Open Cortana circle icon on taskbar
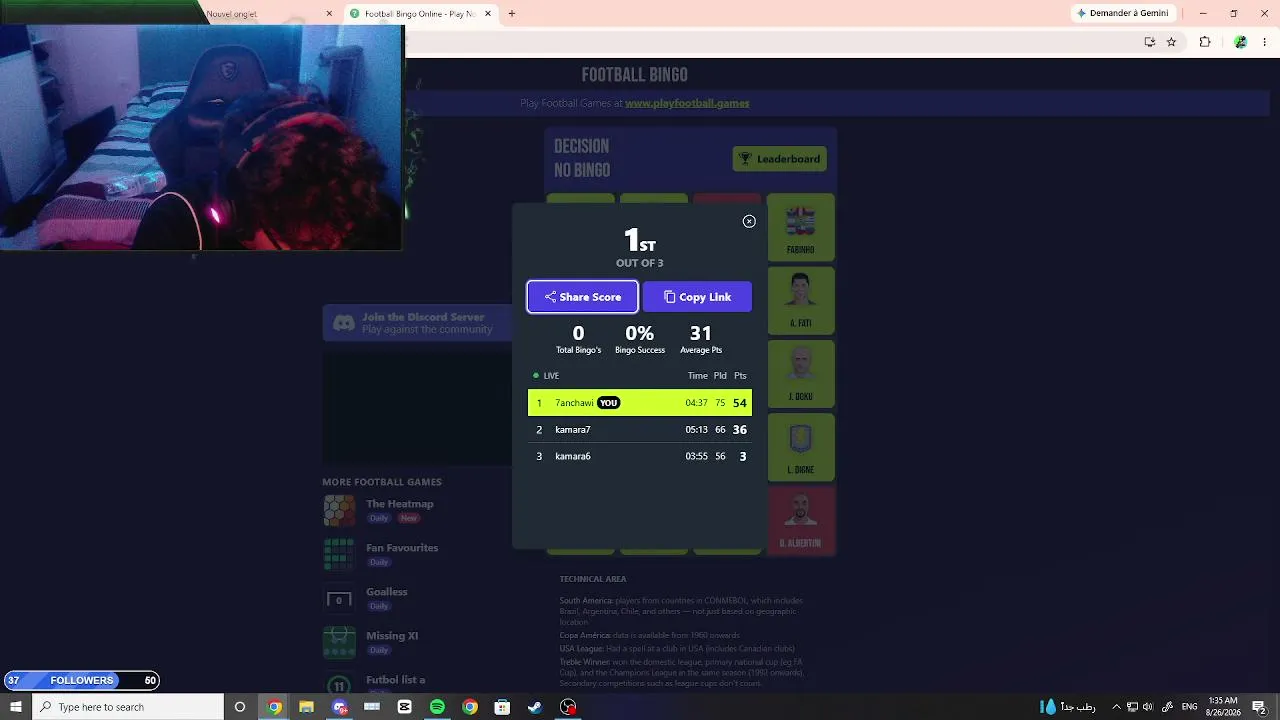 pos(240,707)
